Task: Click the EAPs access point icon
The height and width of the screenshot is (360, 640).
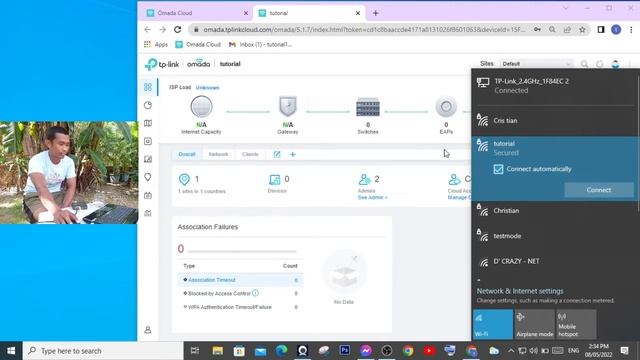Action: (x=446, y=107)
